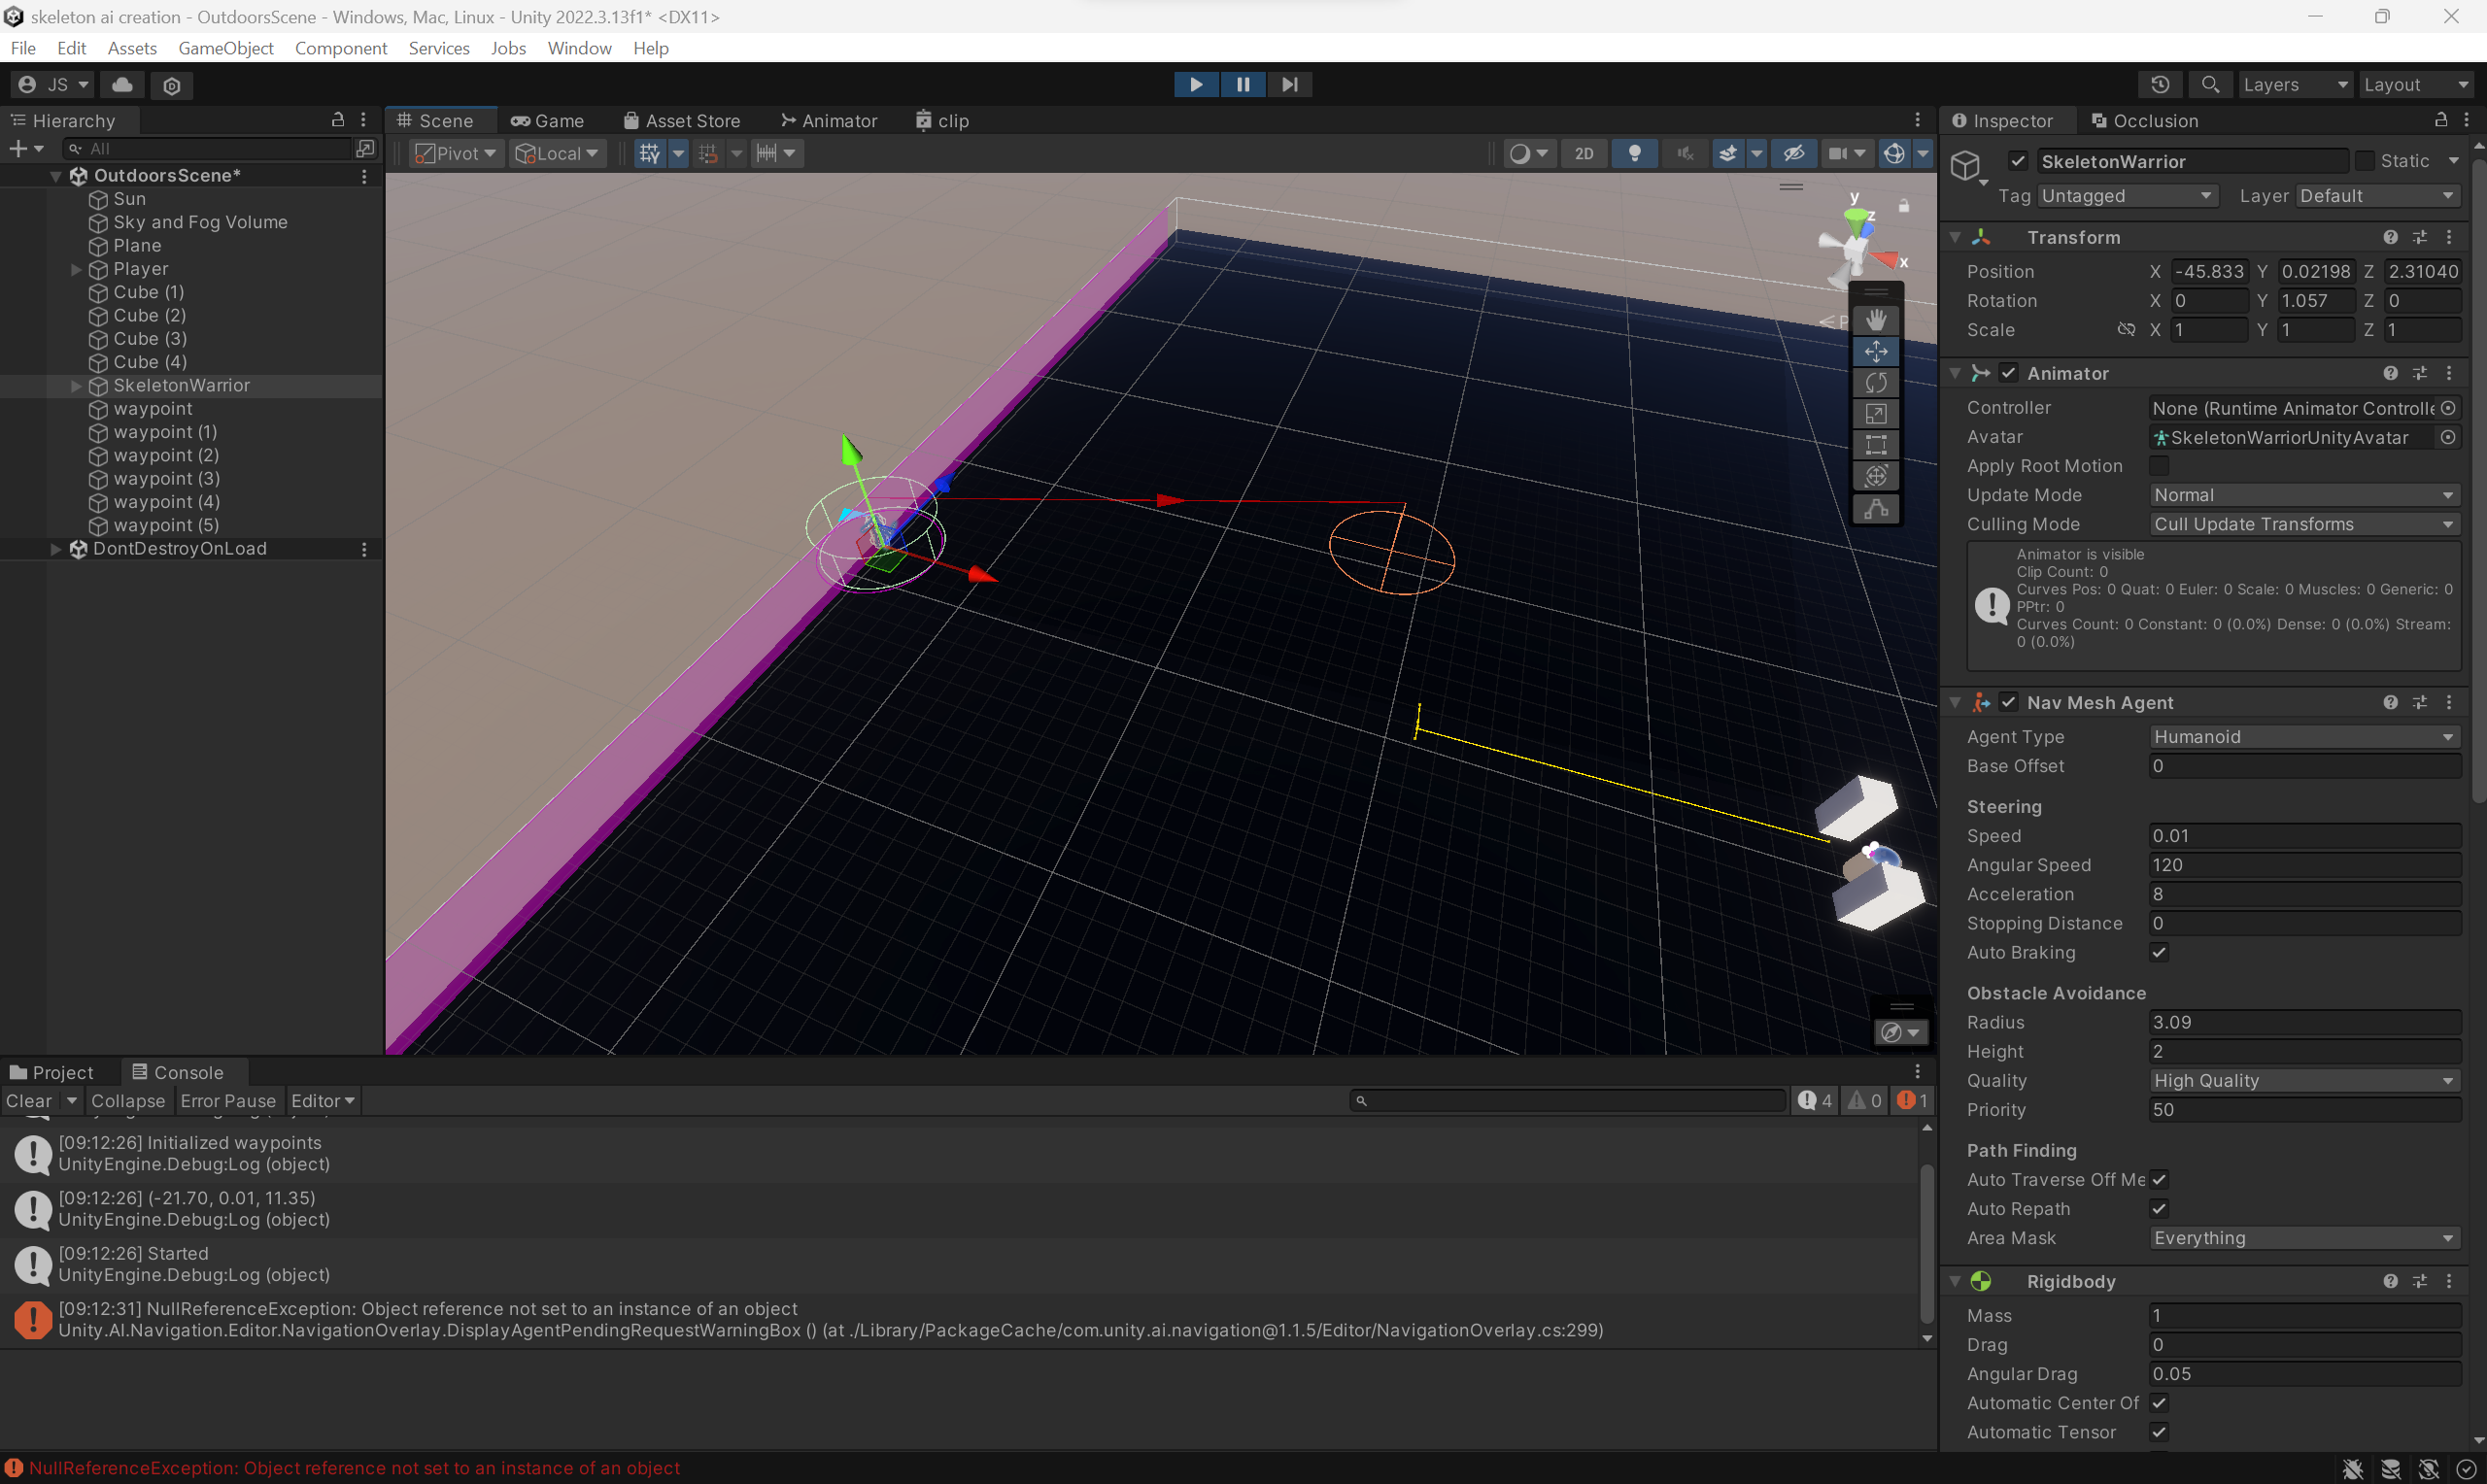Enable the Static checkbox for SkeletonWarrior
The image size is (2487, 1484).
[2367, 160]
